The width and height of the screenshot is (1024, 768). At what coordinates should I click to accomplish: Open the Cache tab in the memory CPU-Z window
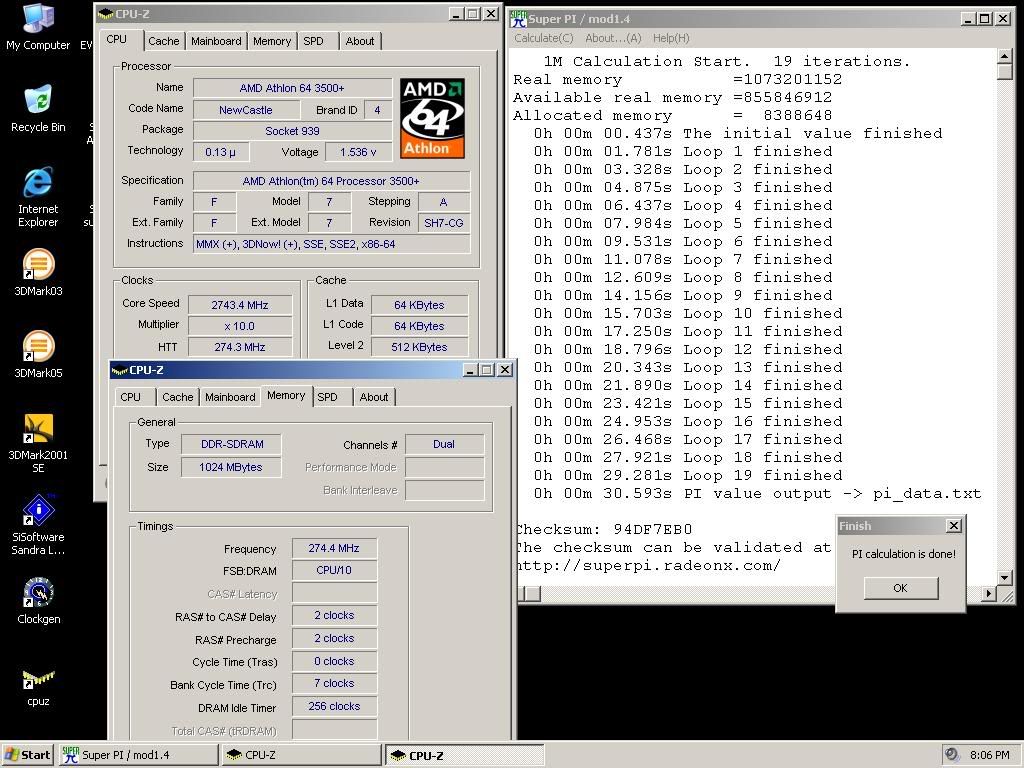coord(178,397)
